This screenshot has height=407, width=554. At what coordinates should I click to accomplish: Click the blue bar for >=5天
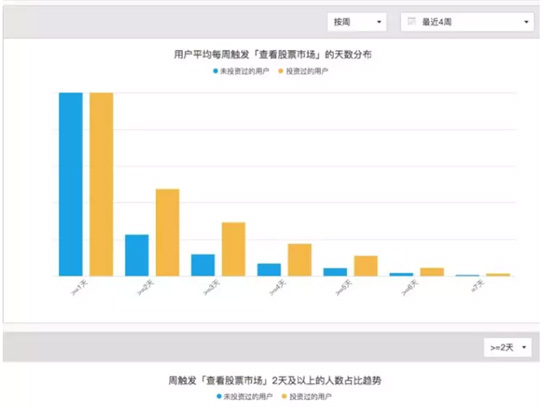tap(335, 272)
